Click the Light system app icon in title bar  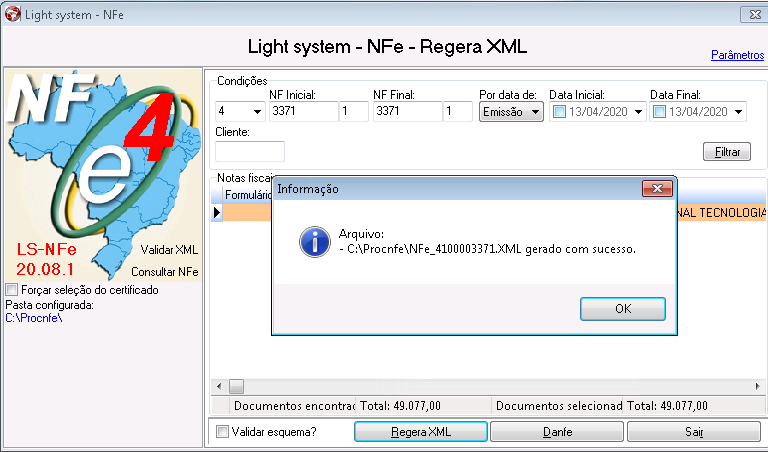[13, 14]
